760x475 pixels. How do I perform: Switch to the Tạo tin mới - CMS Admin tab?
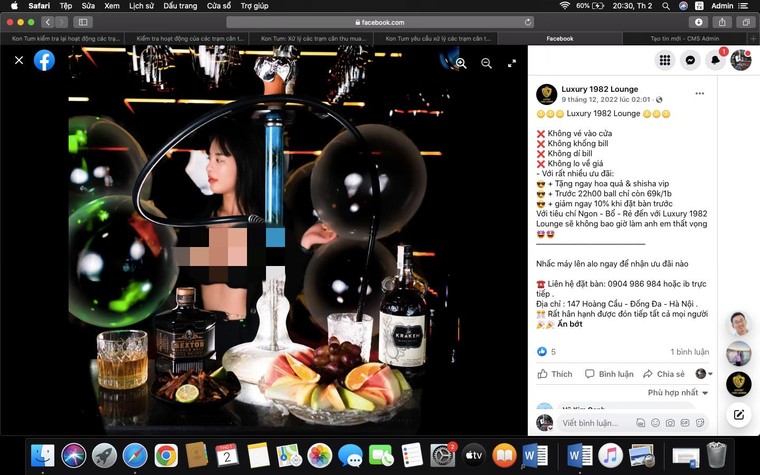tap(684, 38)
